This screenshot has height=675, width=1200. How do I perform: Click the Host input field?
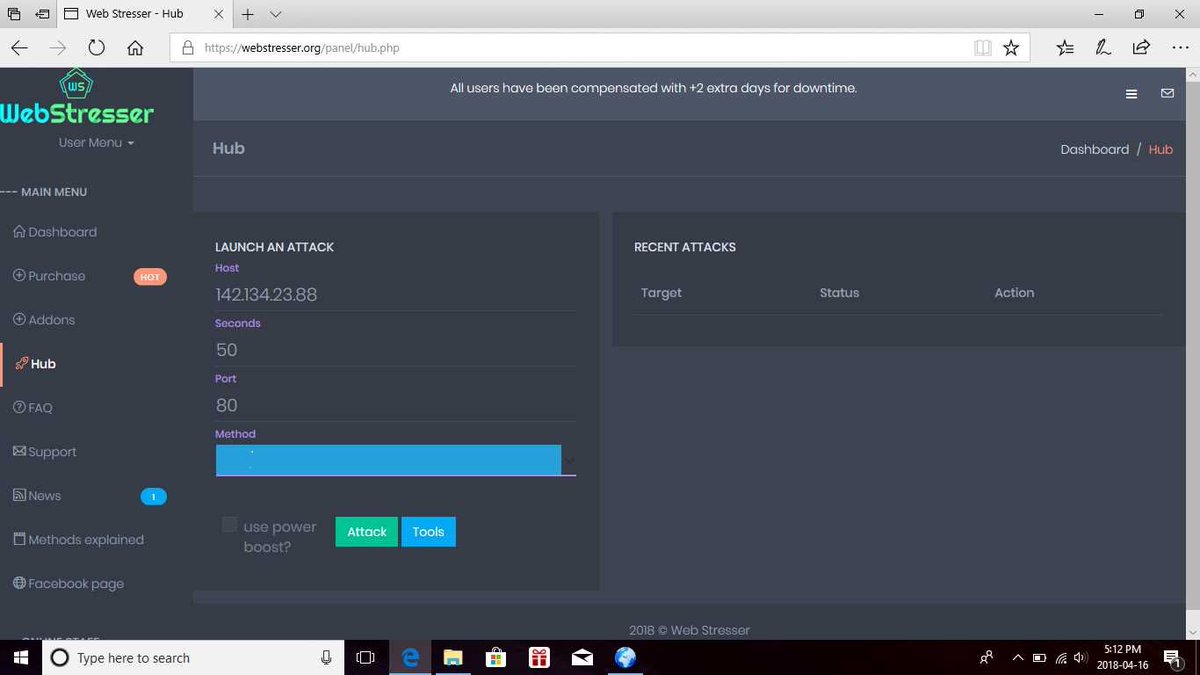click(x=395, y=294)
